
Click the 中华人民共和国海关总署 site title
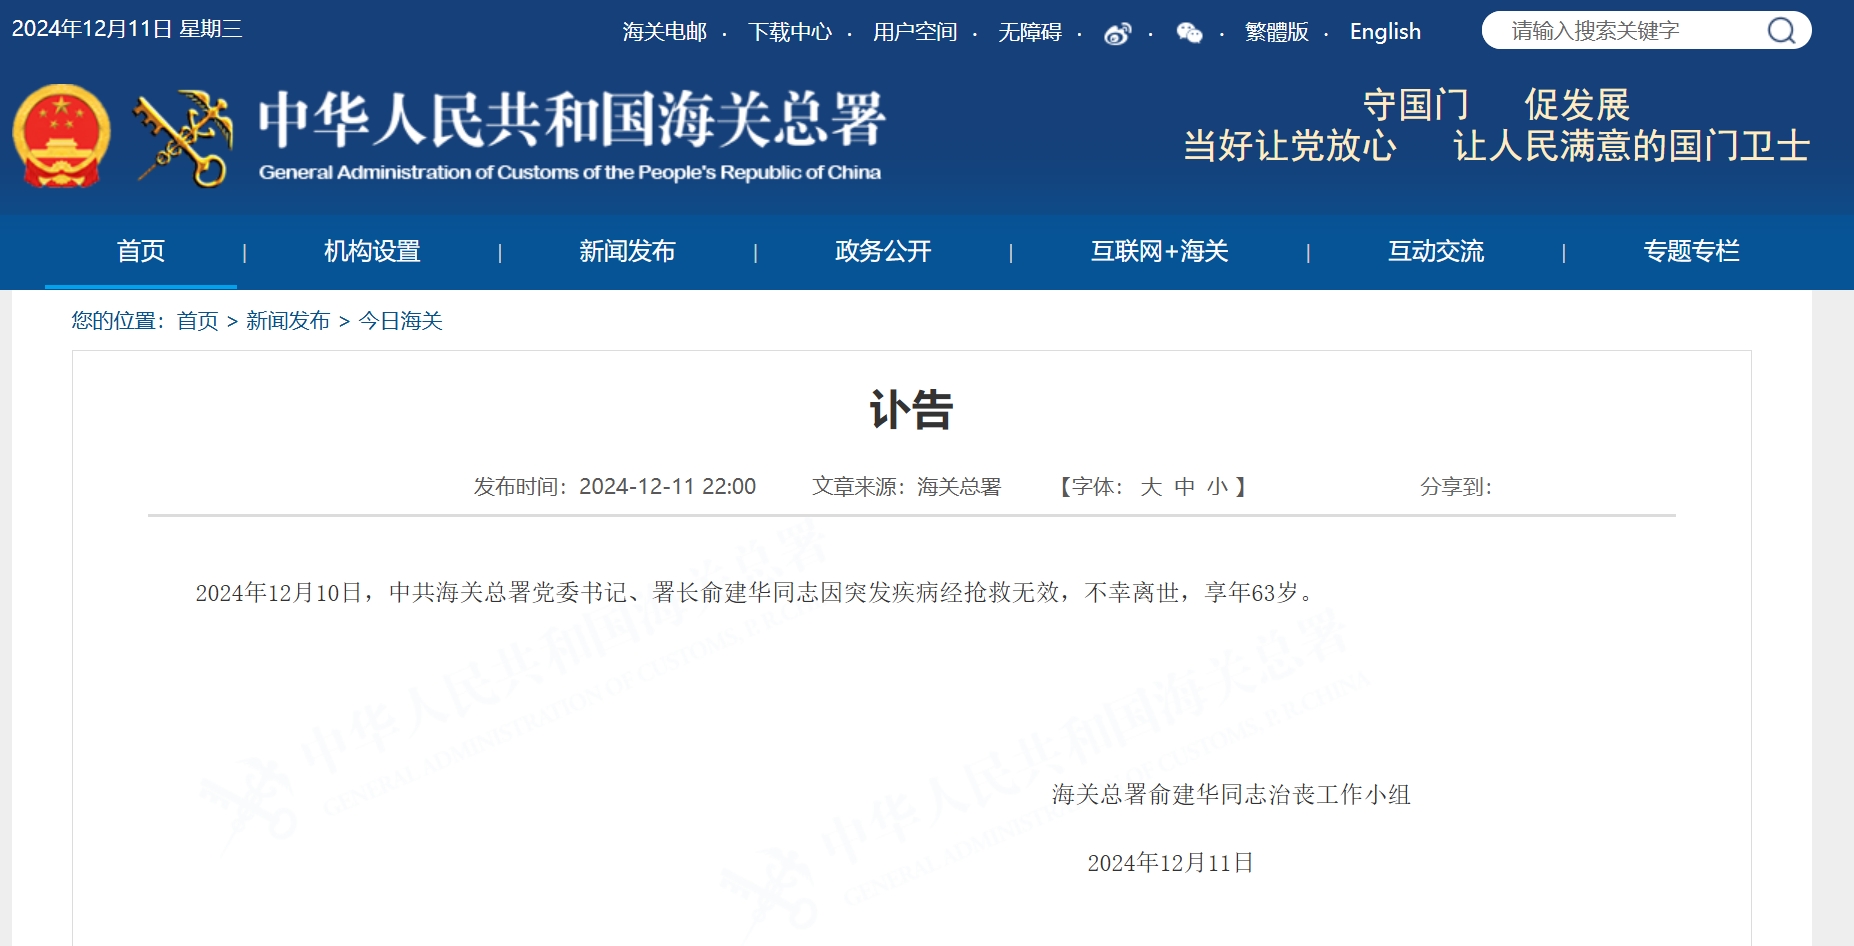pyautogui.click(x=572, y=119)
